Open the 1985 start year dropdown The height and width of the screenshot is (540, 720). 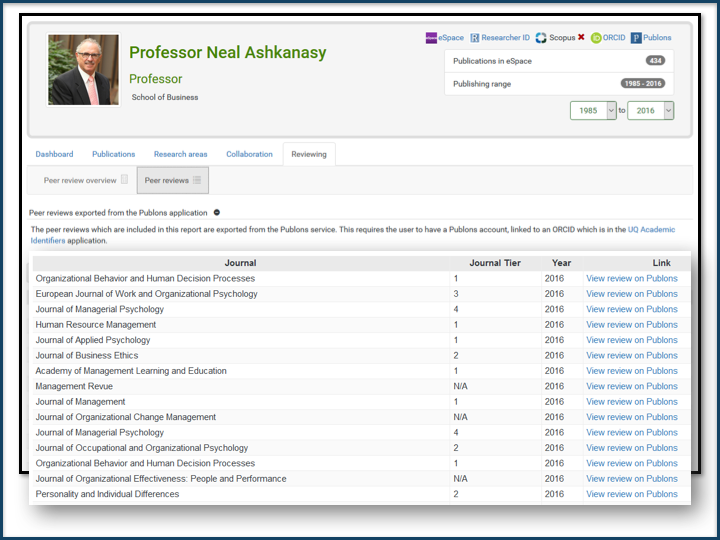click(593, 111)
